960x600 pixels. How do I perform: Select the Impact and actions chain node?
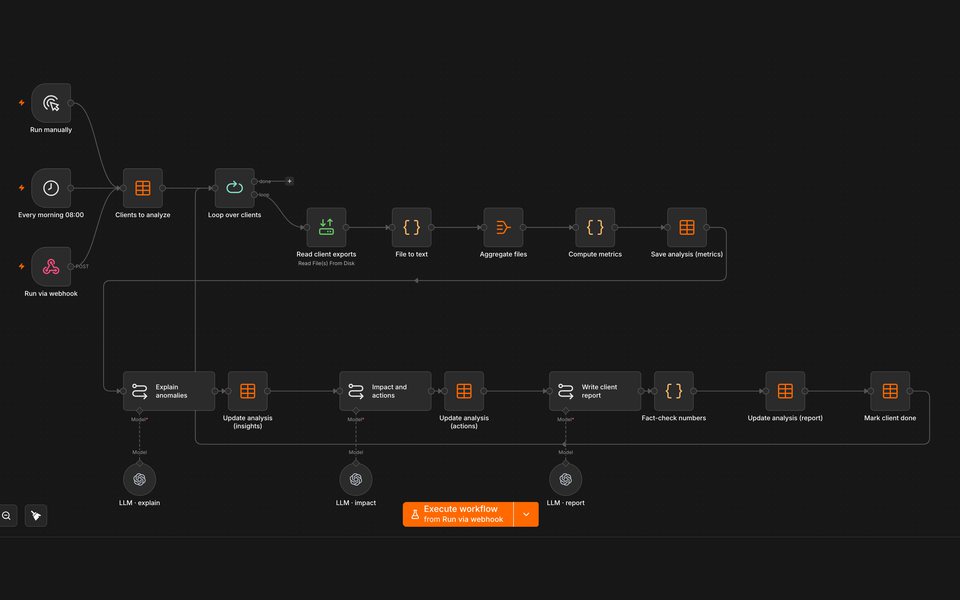click(x=385, y=391)
